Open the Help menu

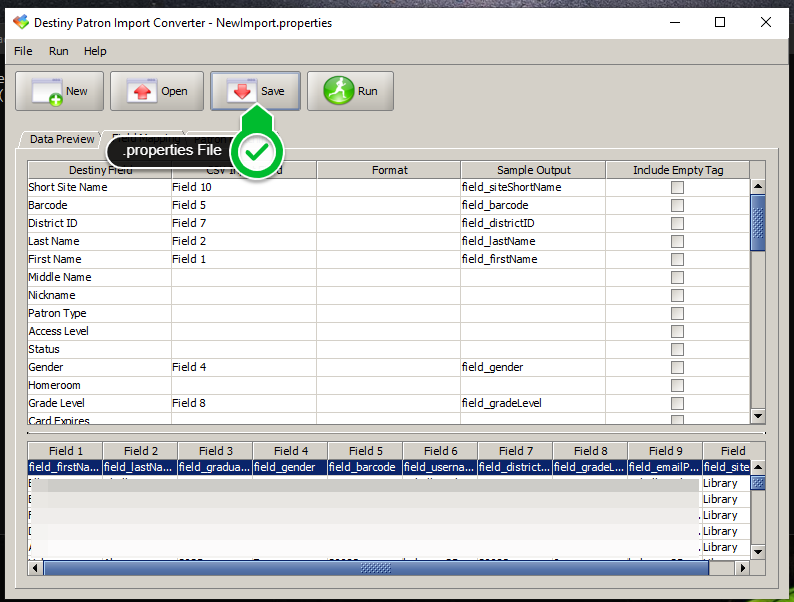(95, 51)
